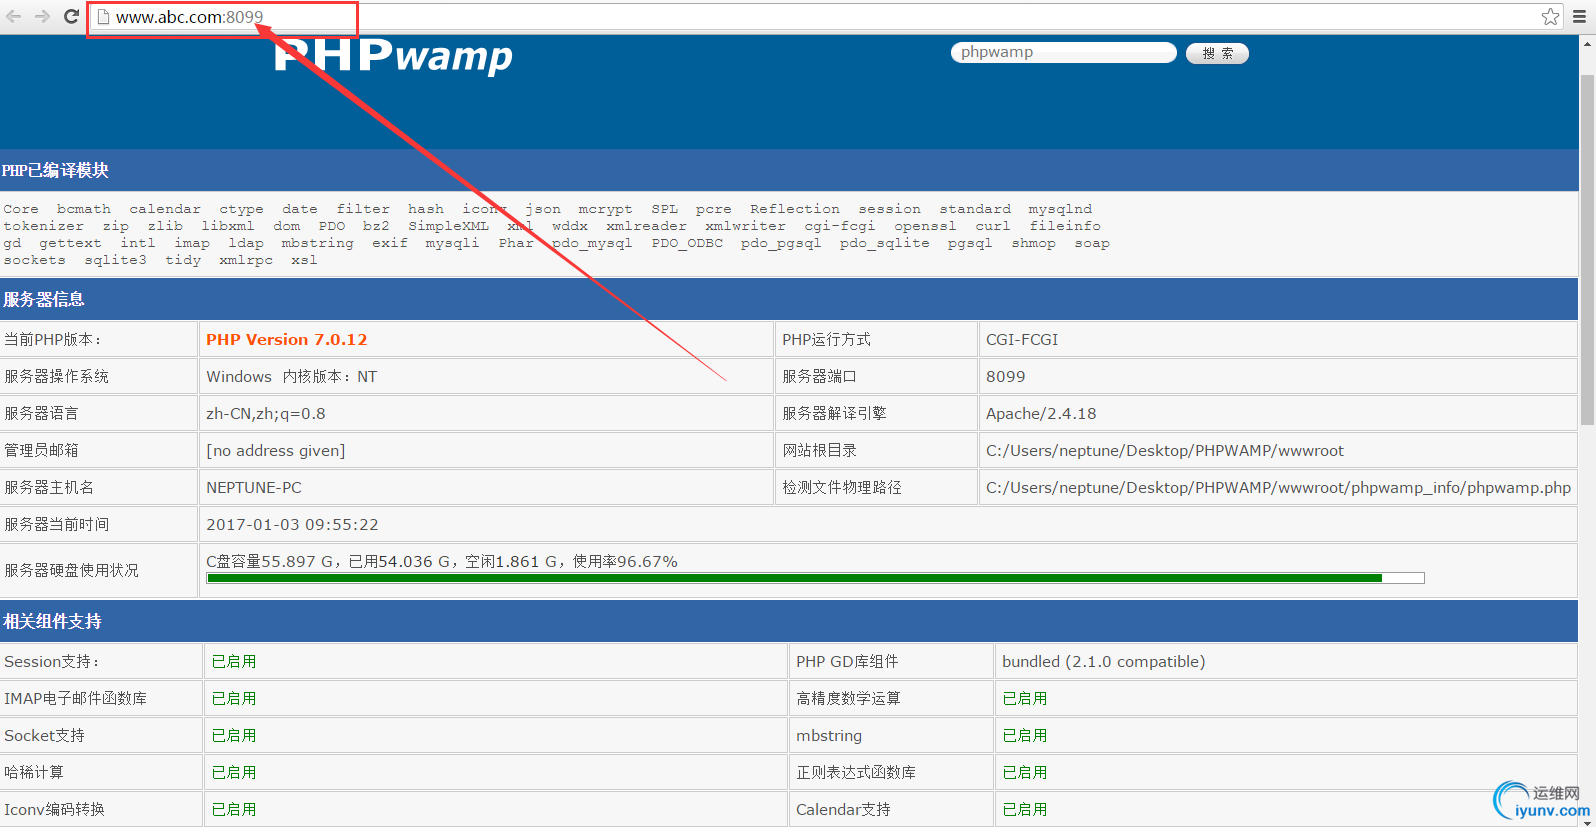Screen dimensions: 1596x827
Task: Click the C盘容量 disk usage text
Action: 442,561
